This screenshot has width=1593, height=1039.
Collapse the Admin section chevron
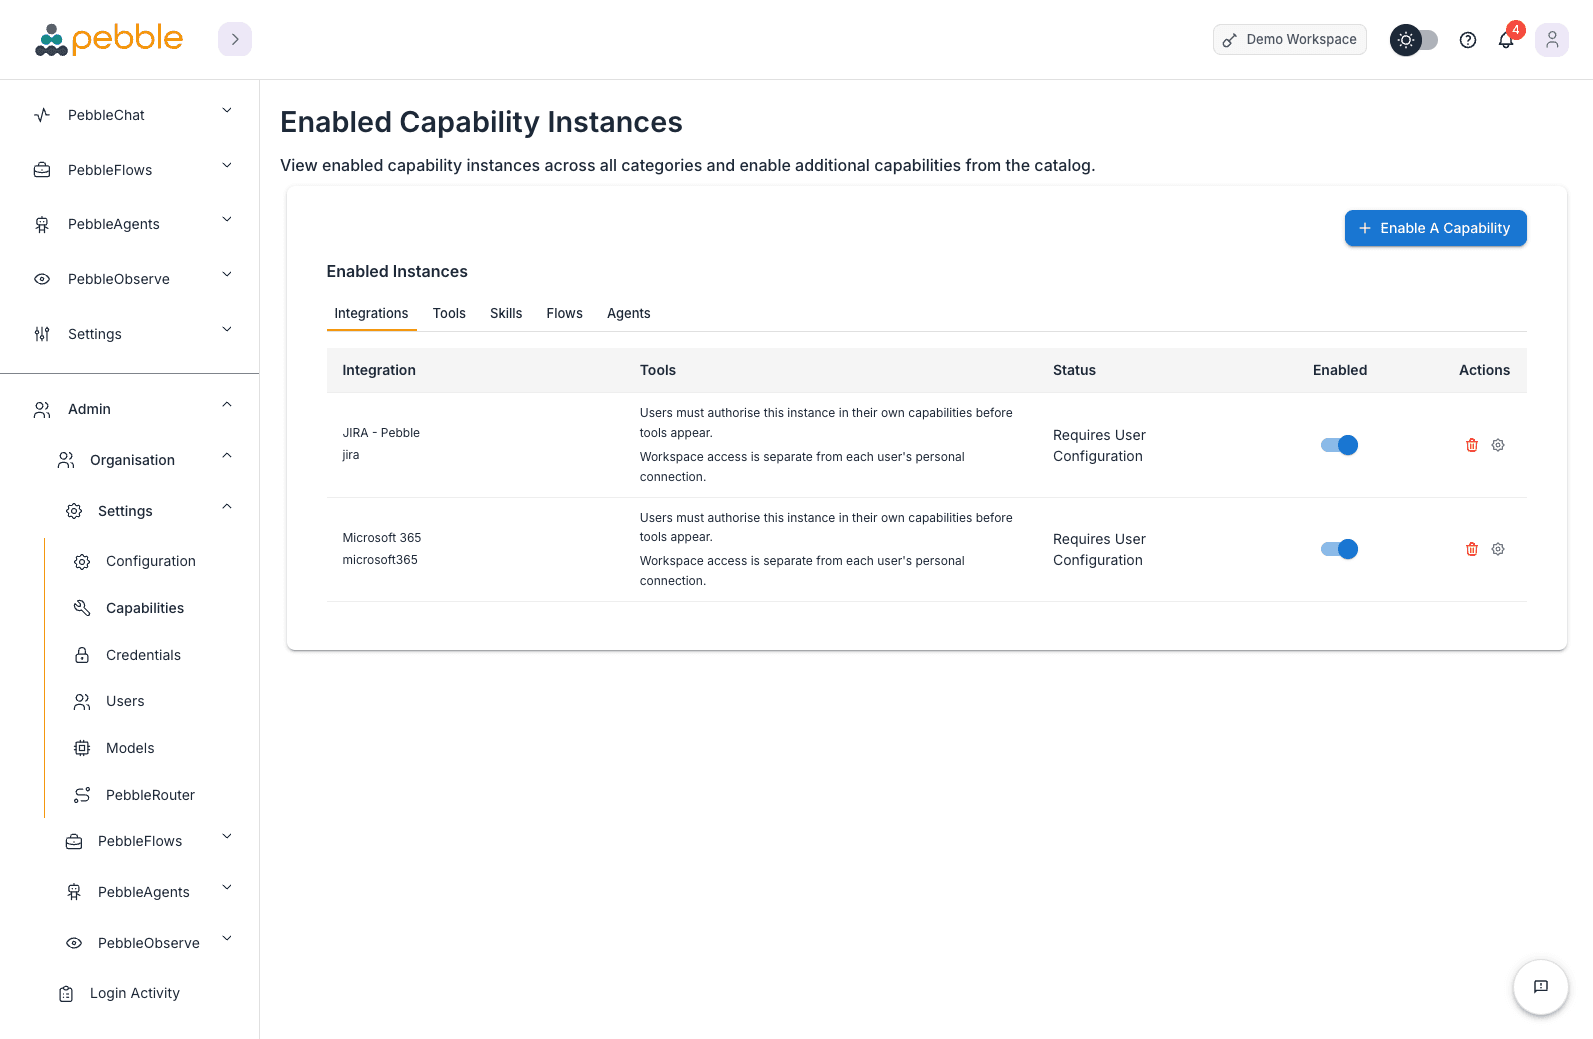(x=227, y=405)
